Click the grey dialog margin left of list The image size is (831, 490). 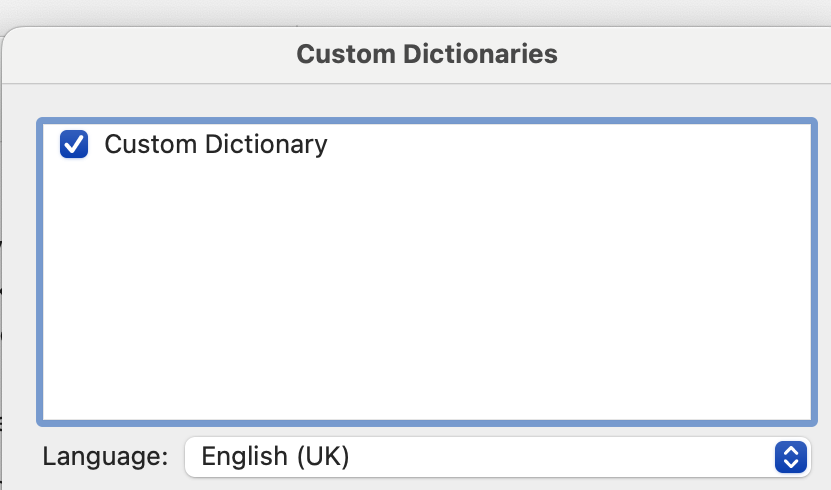click(20, 270)
